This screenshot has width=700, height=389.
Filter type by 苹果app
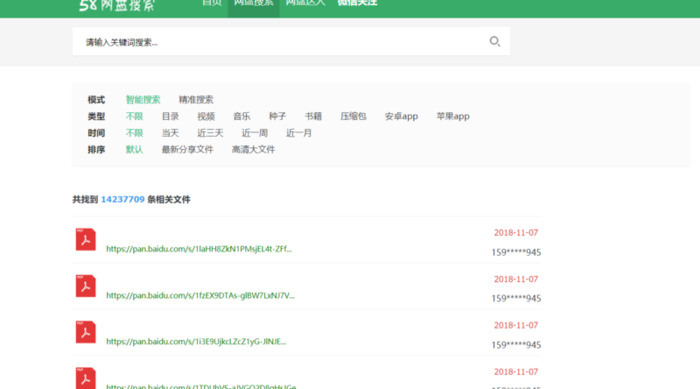coord(453,117)
